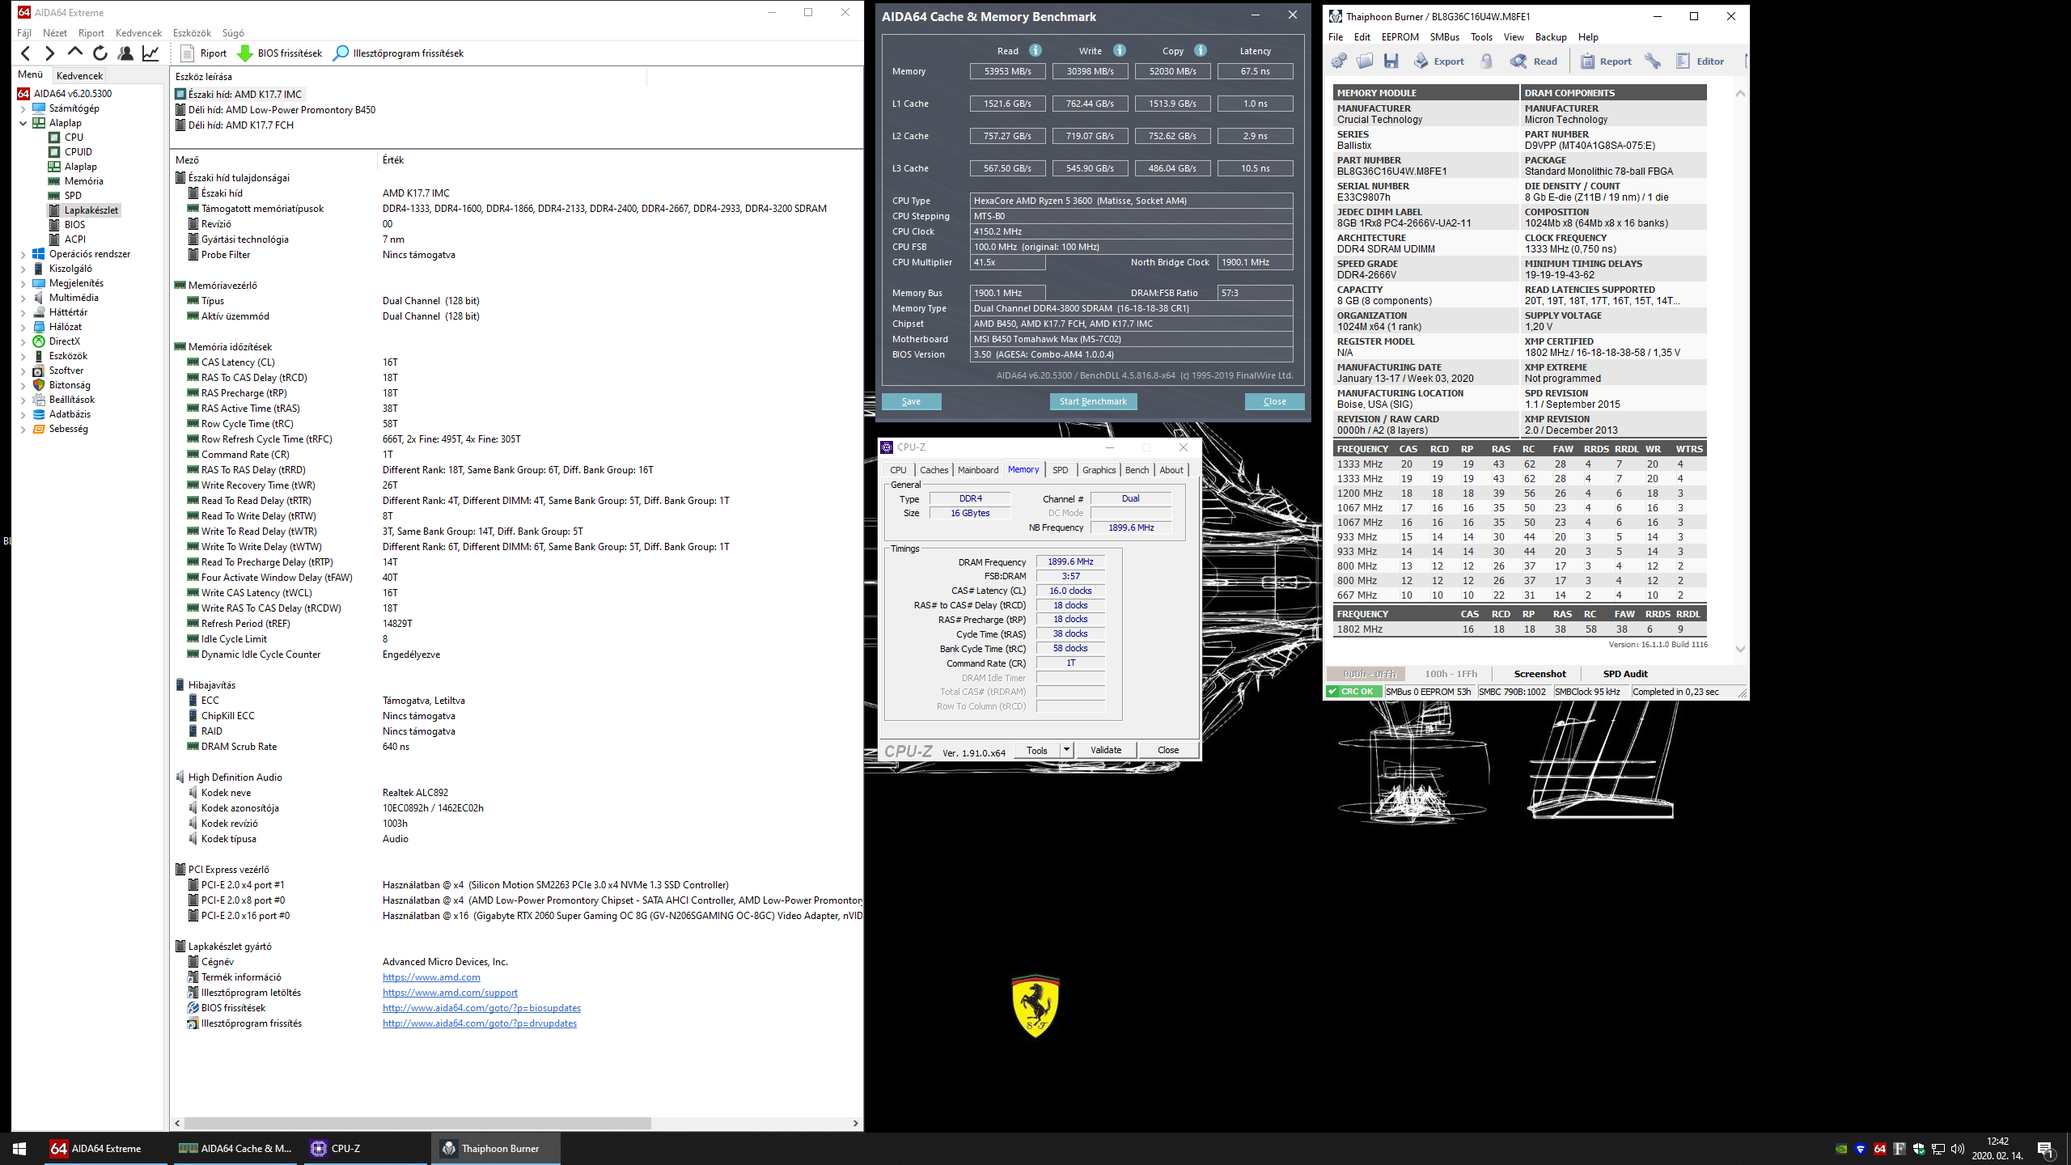This screenshot has height=1165, width=2071.
Task: Click Start Benchmark button
Action: point(1093,401)
